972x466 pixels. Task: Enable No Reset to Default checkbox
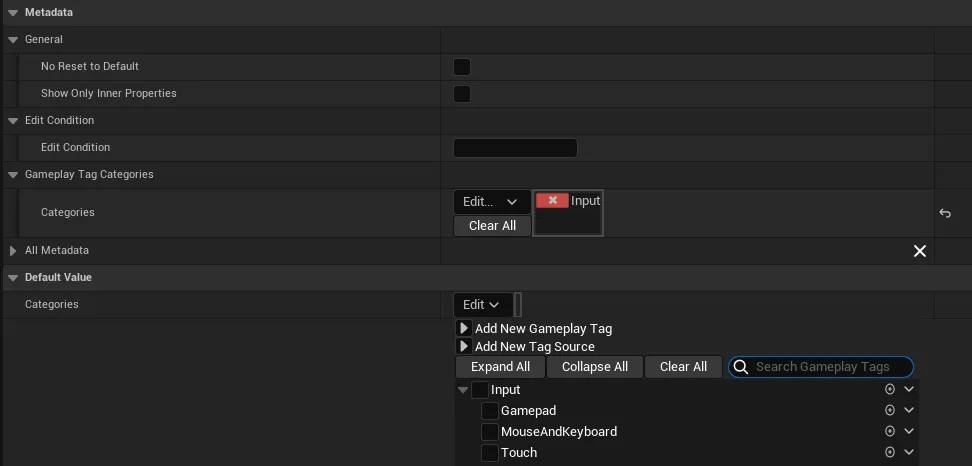coord(462,67)
